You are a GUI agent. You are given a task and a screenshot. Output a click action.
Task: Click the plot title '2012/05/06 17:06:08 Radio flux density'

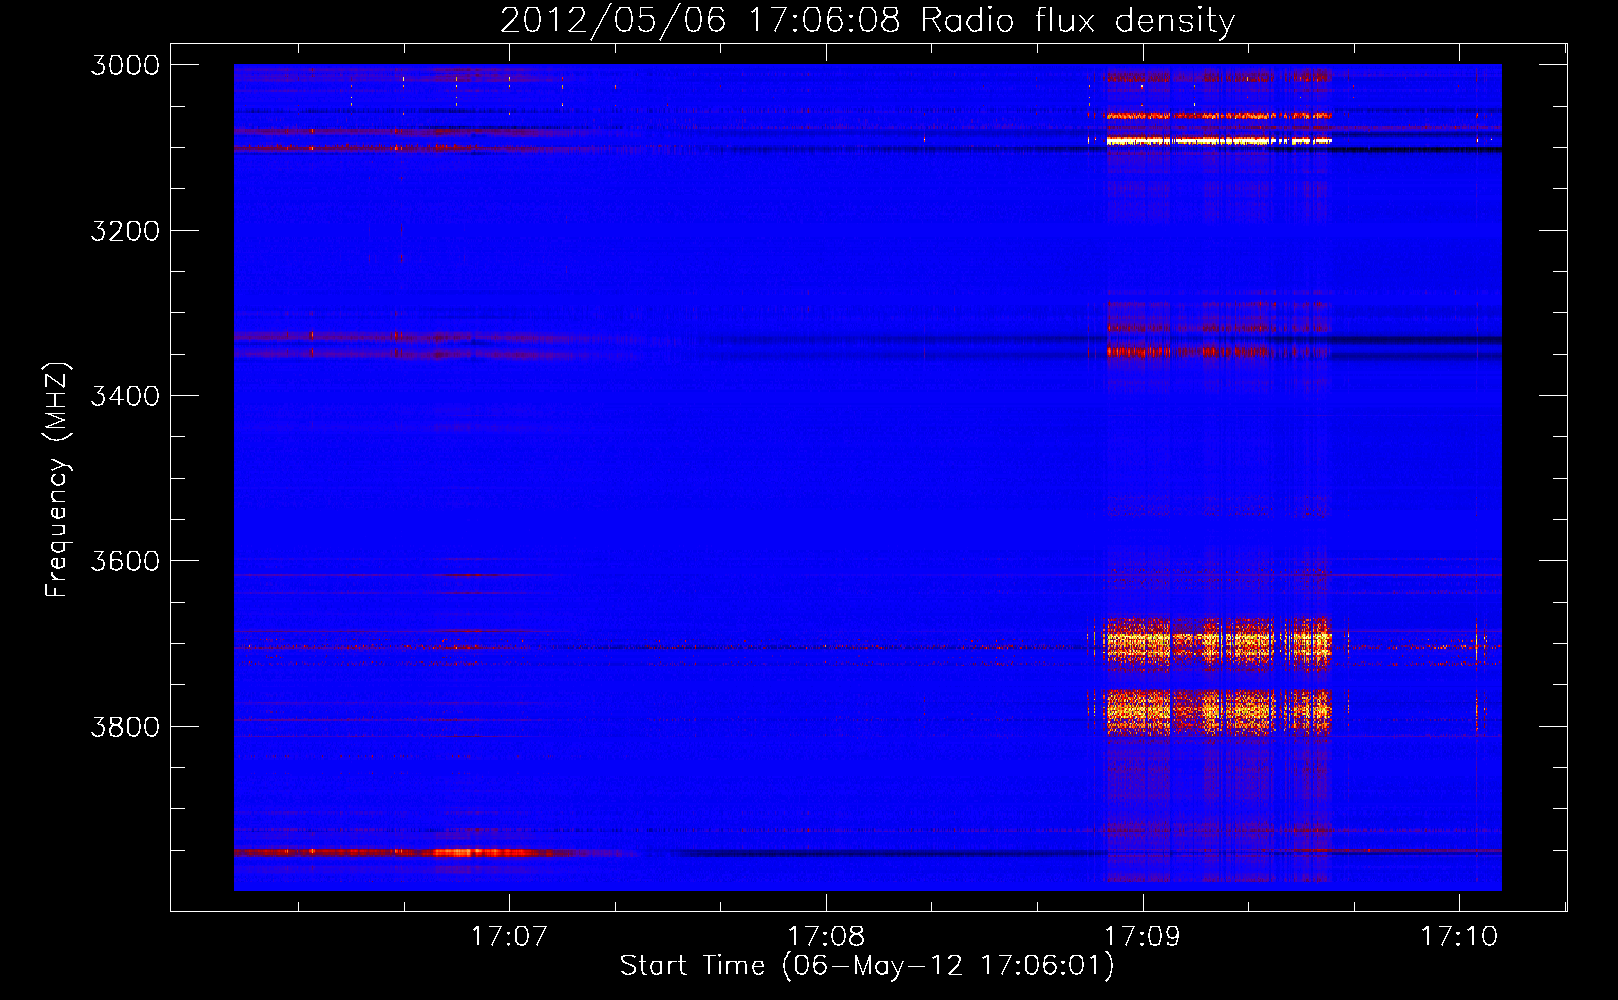tap(867, 20)
